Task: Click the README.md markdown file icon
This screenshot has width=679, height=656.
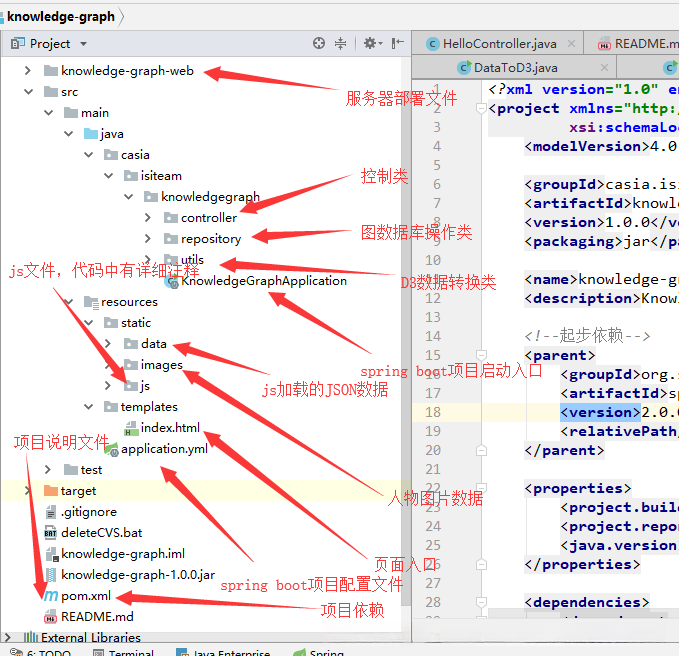Action: (51, 617)
